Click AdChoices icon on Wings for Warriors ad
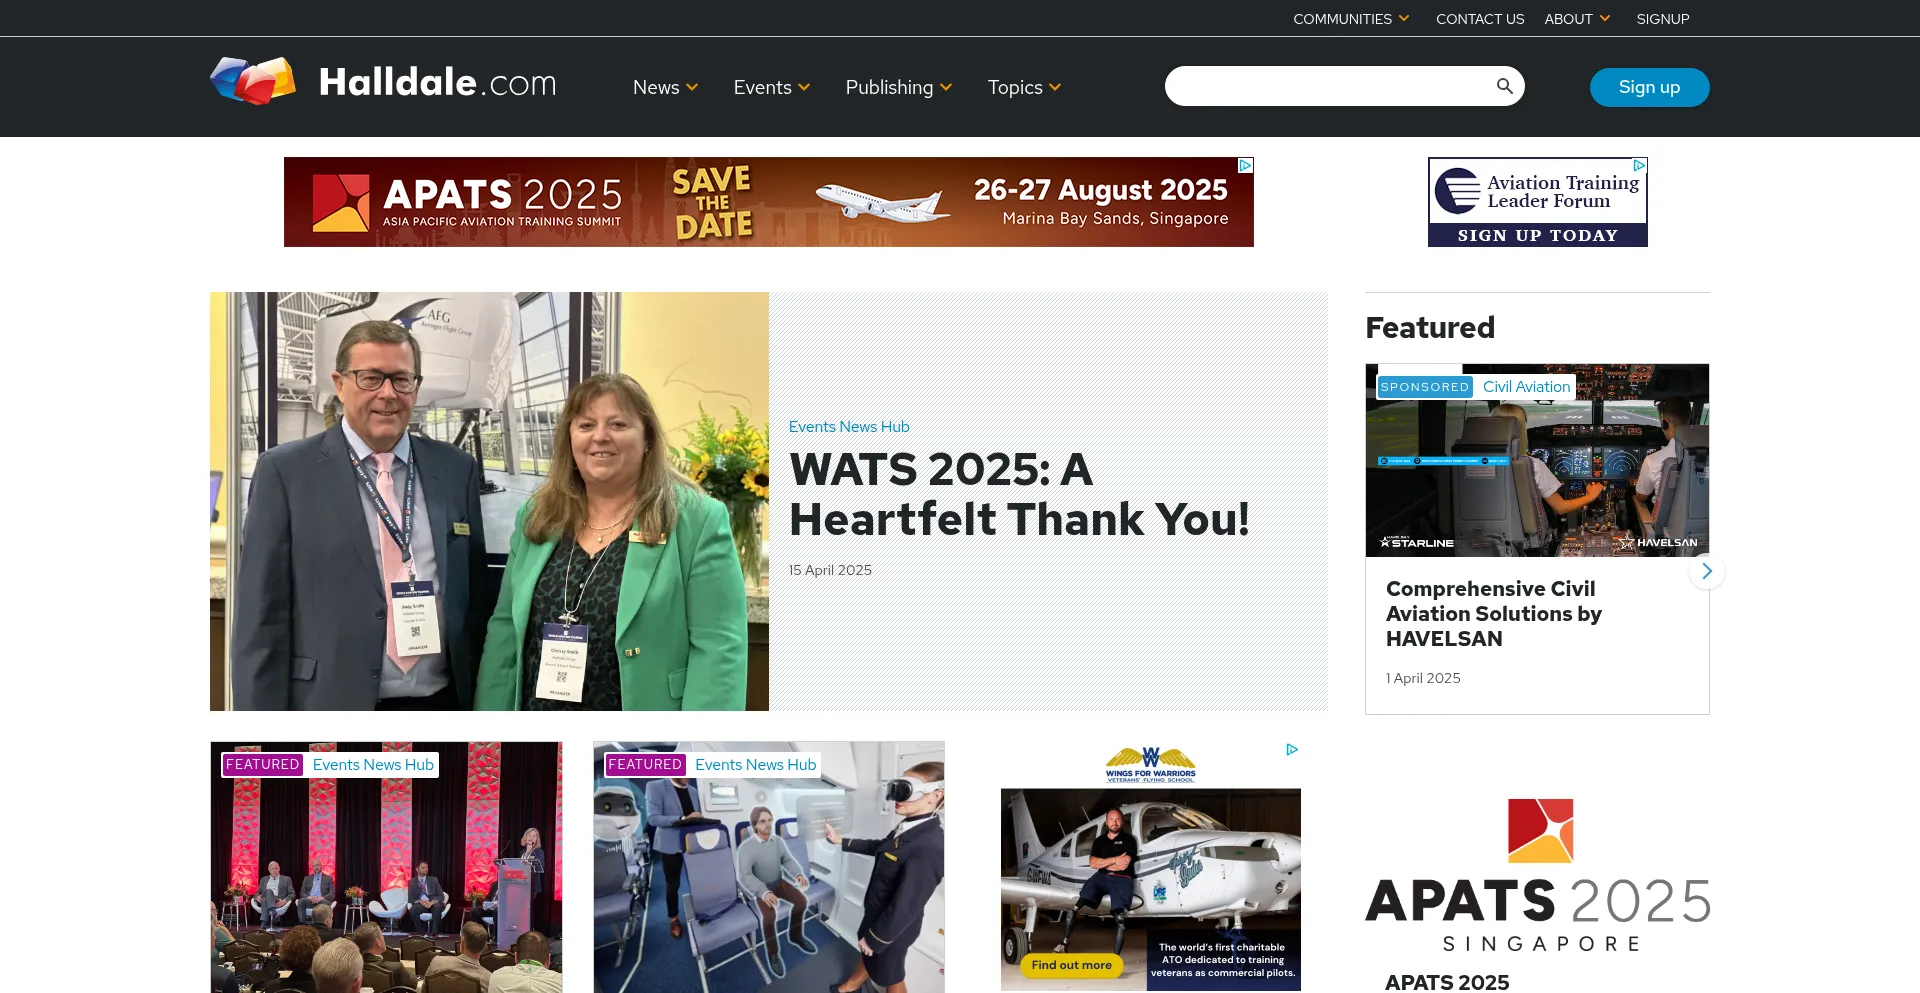Viewport: 1920px width, 993px height. [1292, 750]
